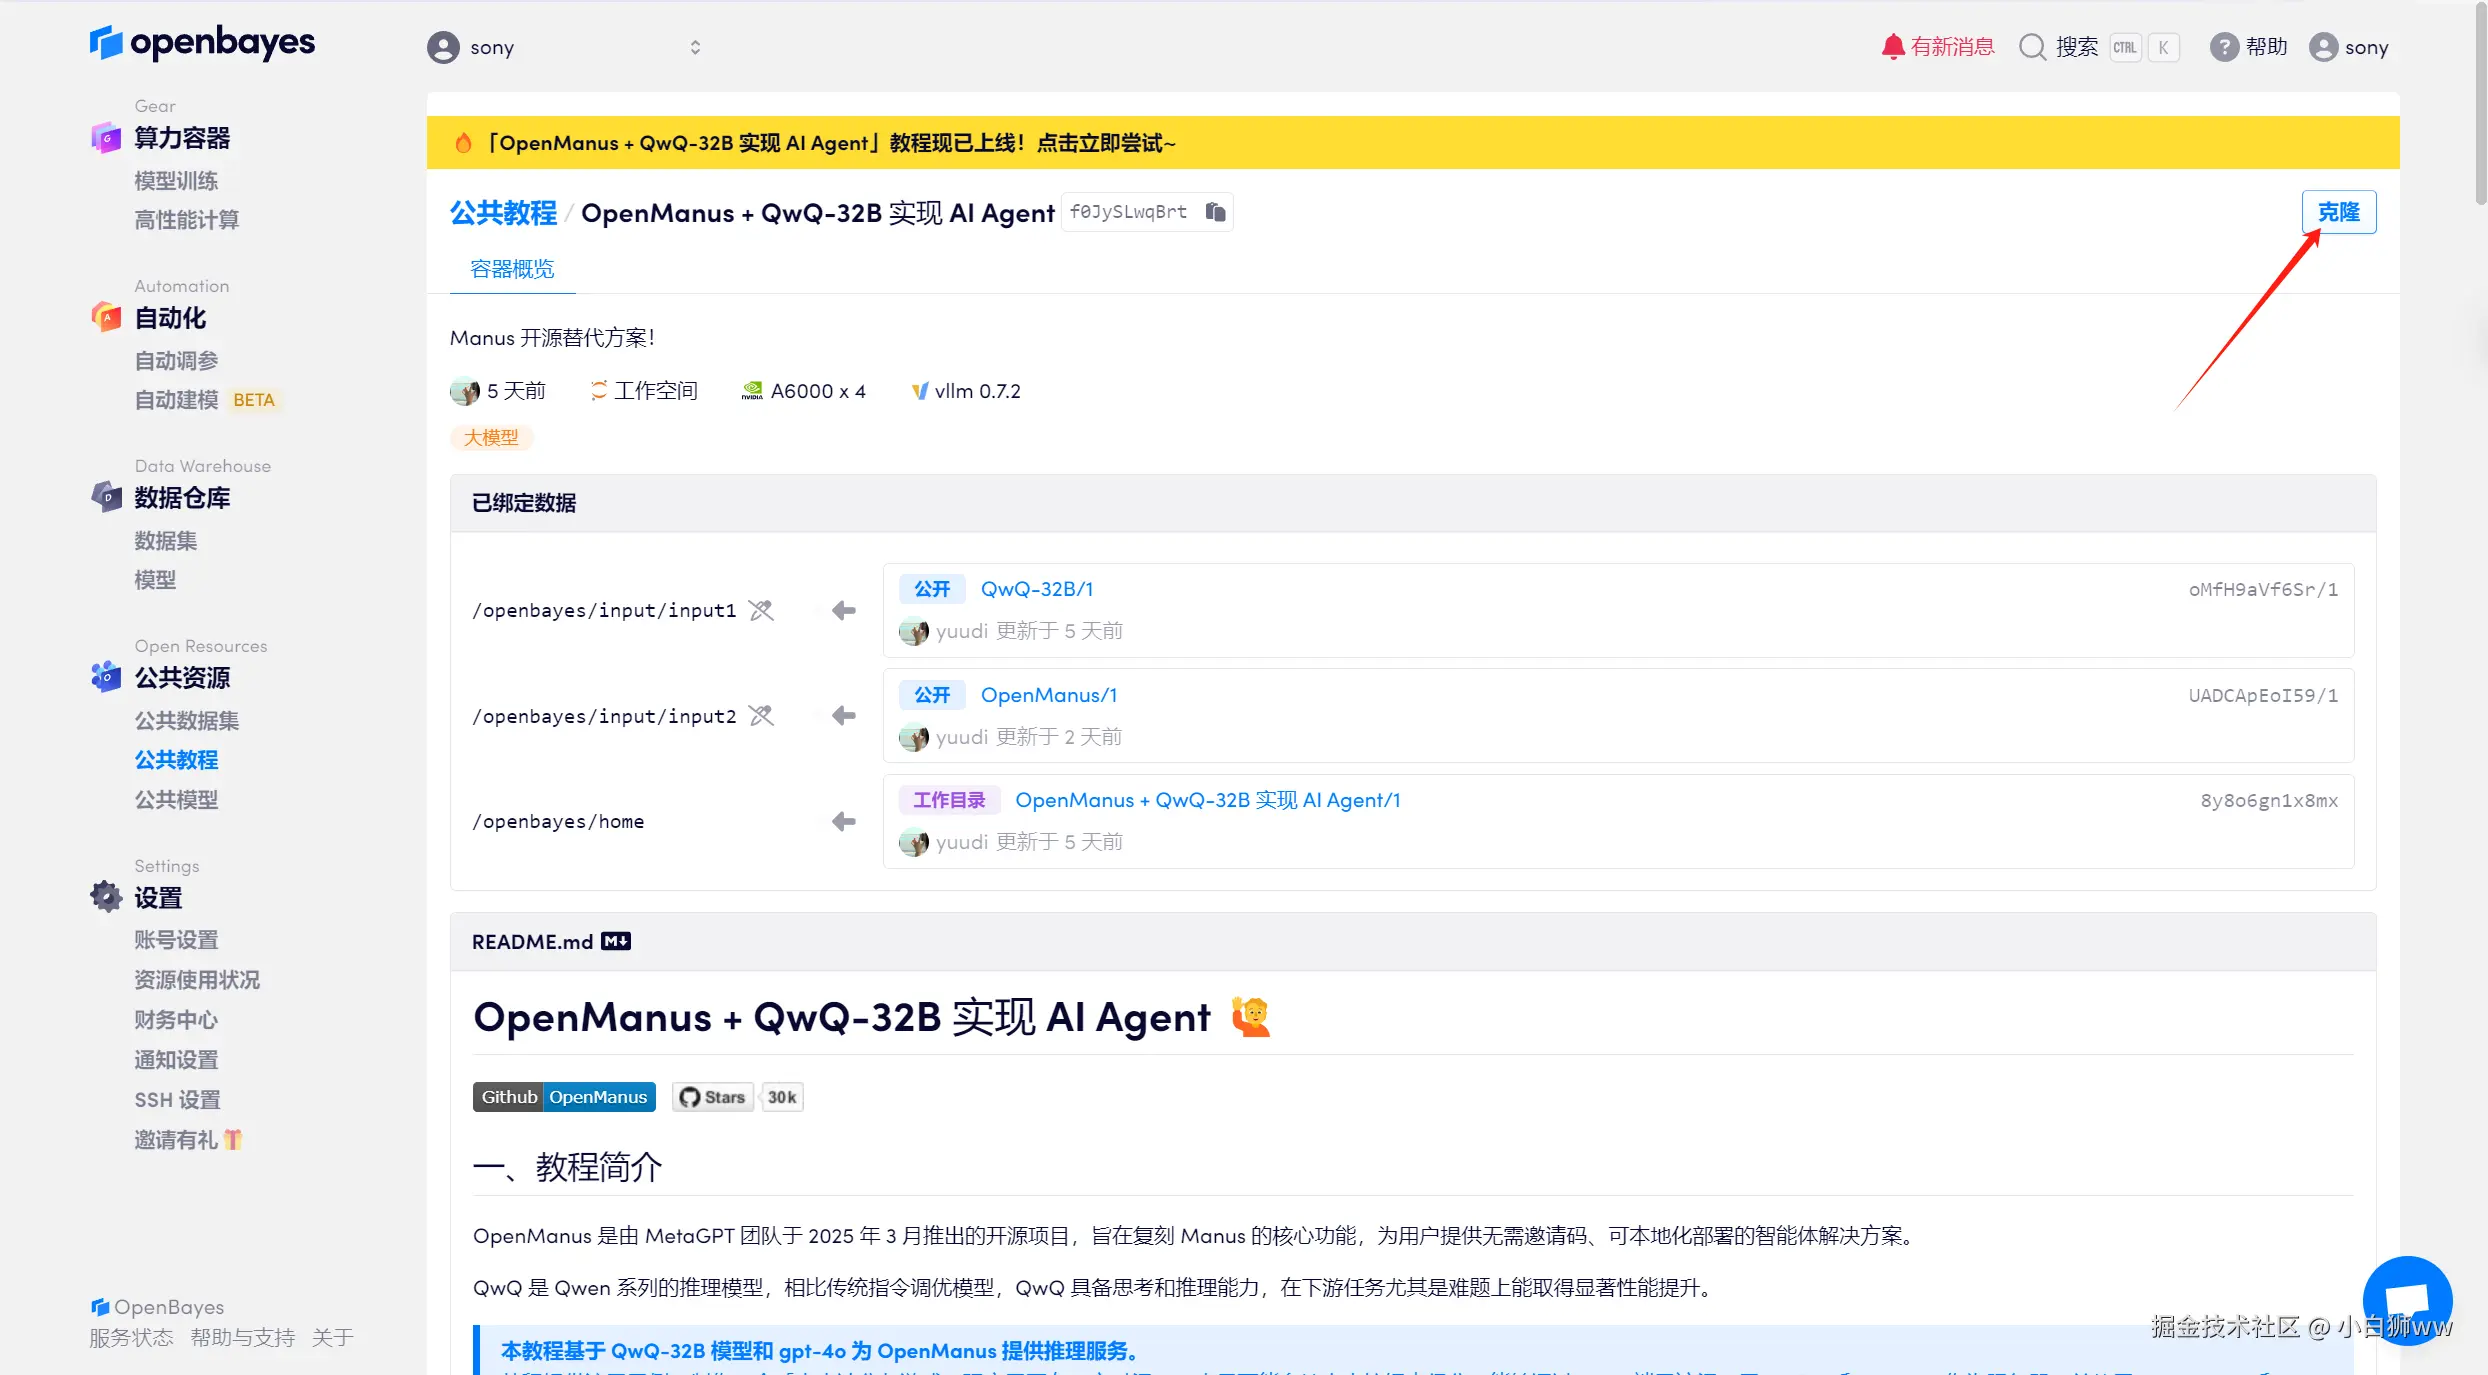The width and height of the screenshot is (2488, 1375).
Task: Open 模型训练 in the sidebar
Action: click(x=176, y=181)
